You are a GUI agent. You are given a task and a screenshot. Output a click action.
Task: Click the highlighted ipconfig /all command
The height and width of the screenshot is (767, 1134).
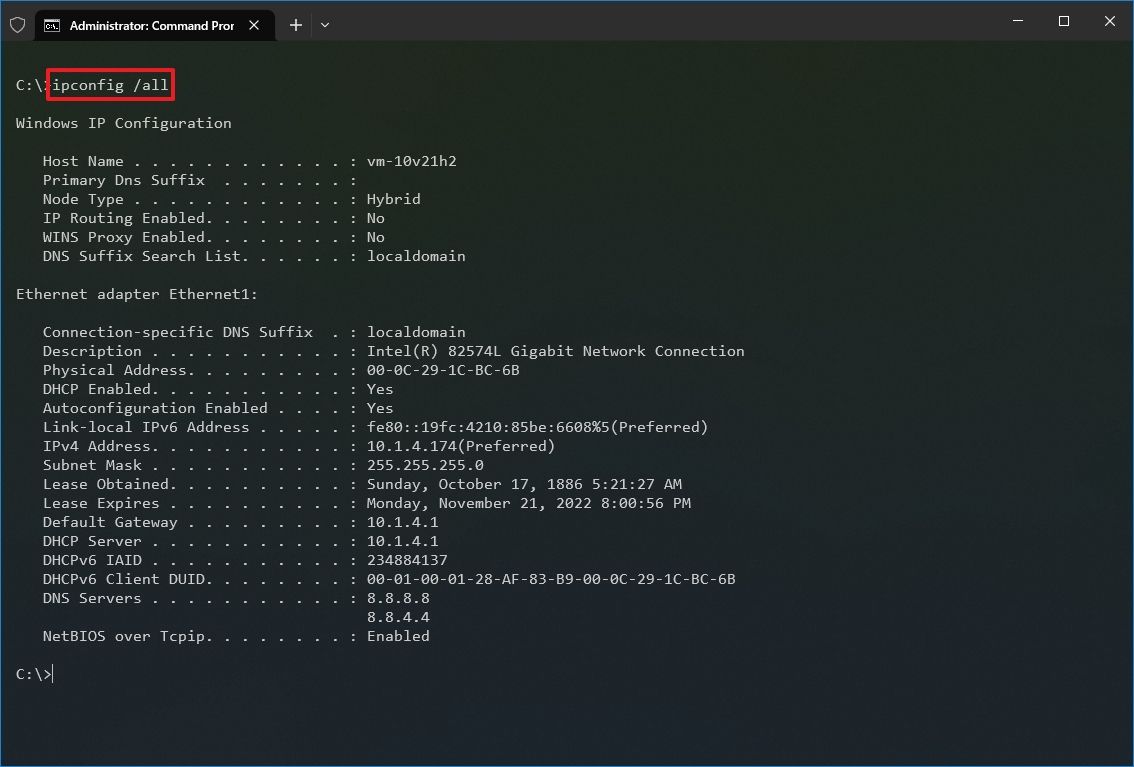coord(110,85)
